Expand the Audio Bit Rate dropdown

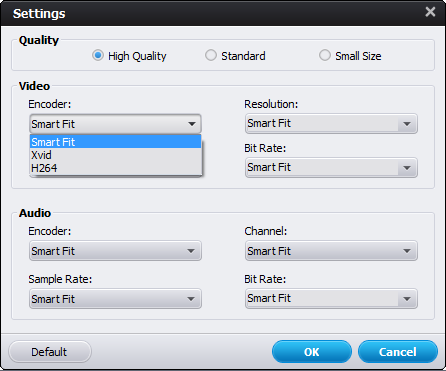pos(331,299)
